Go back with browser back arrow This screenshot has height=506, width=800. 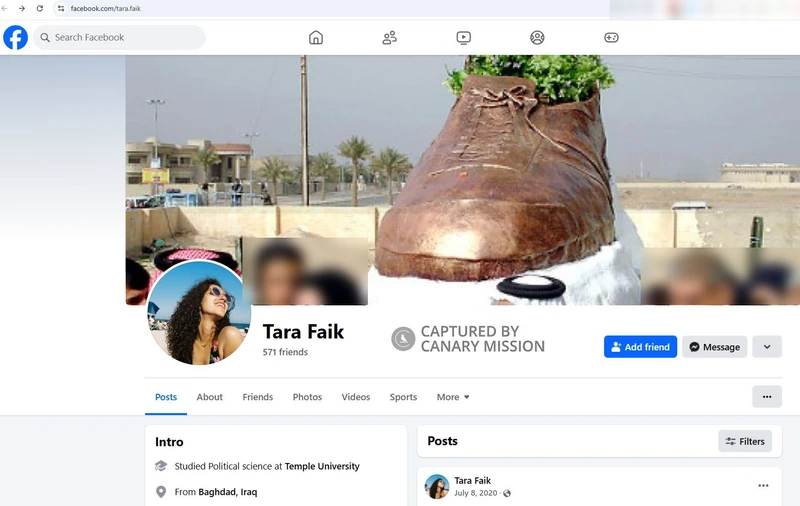pyautogui.click(x=5, y=9)
